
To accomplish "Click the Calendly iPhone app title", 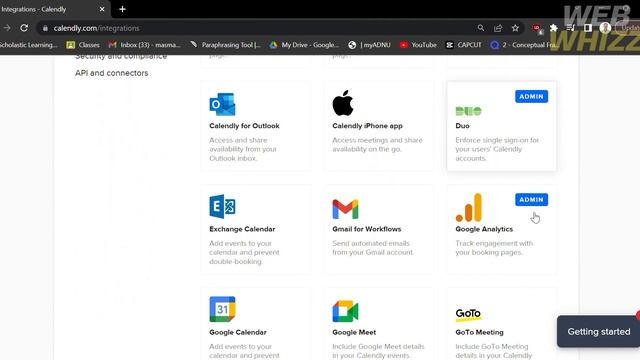I will [x=367, y=126].
